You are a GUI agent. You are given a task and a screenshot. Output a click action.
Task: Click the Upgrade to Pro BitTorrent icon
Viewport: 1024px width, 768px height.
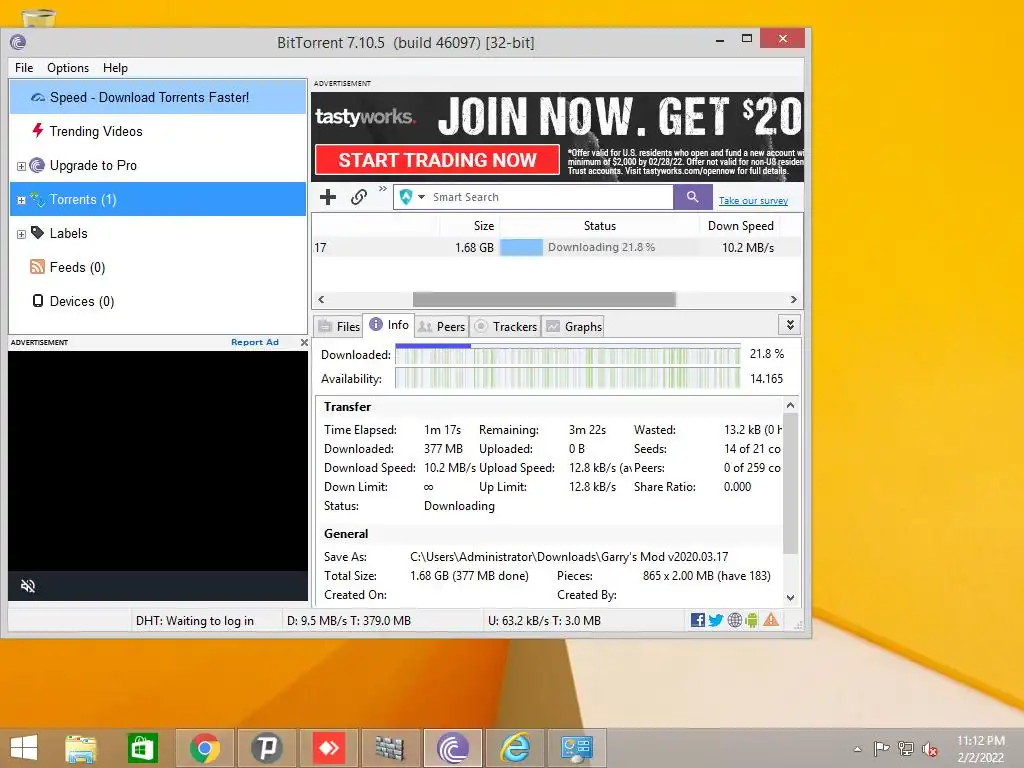pyautogui.click(x=37, y=165)
